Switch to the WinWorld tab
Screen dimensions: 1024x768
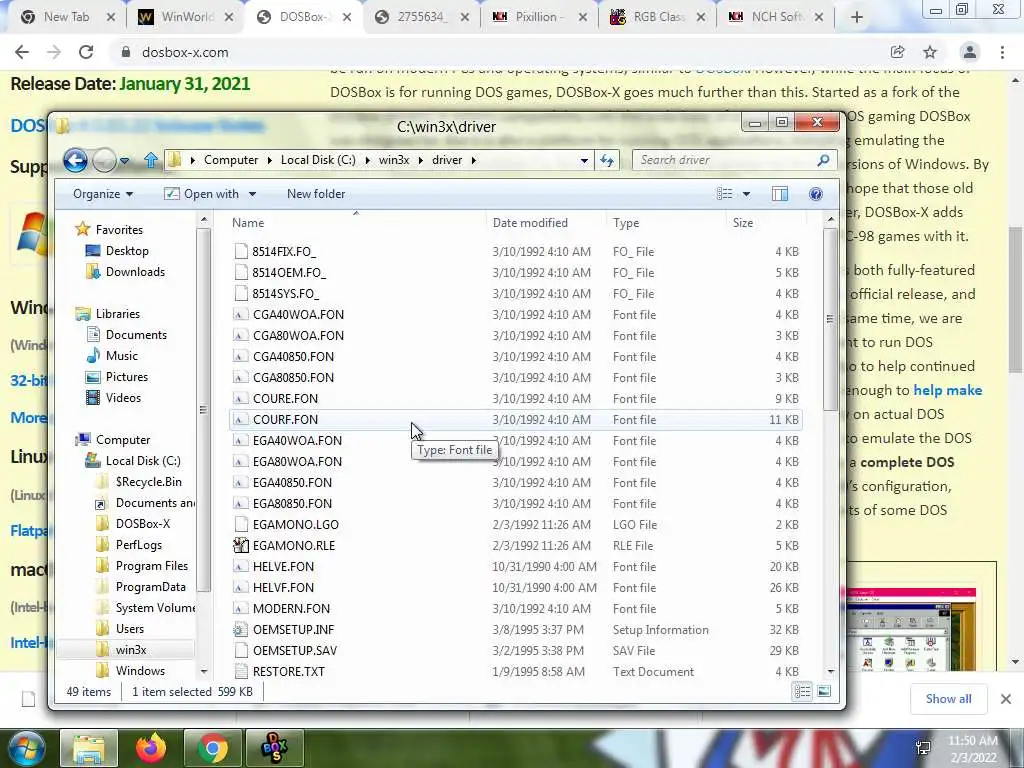[x=185, y=18]
